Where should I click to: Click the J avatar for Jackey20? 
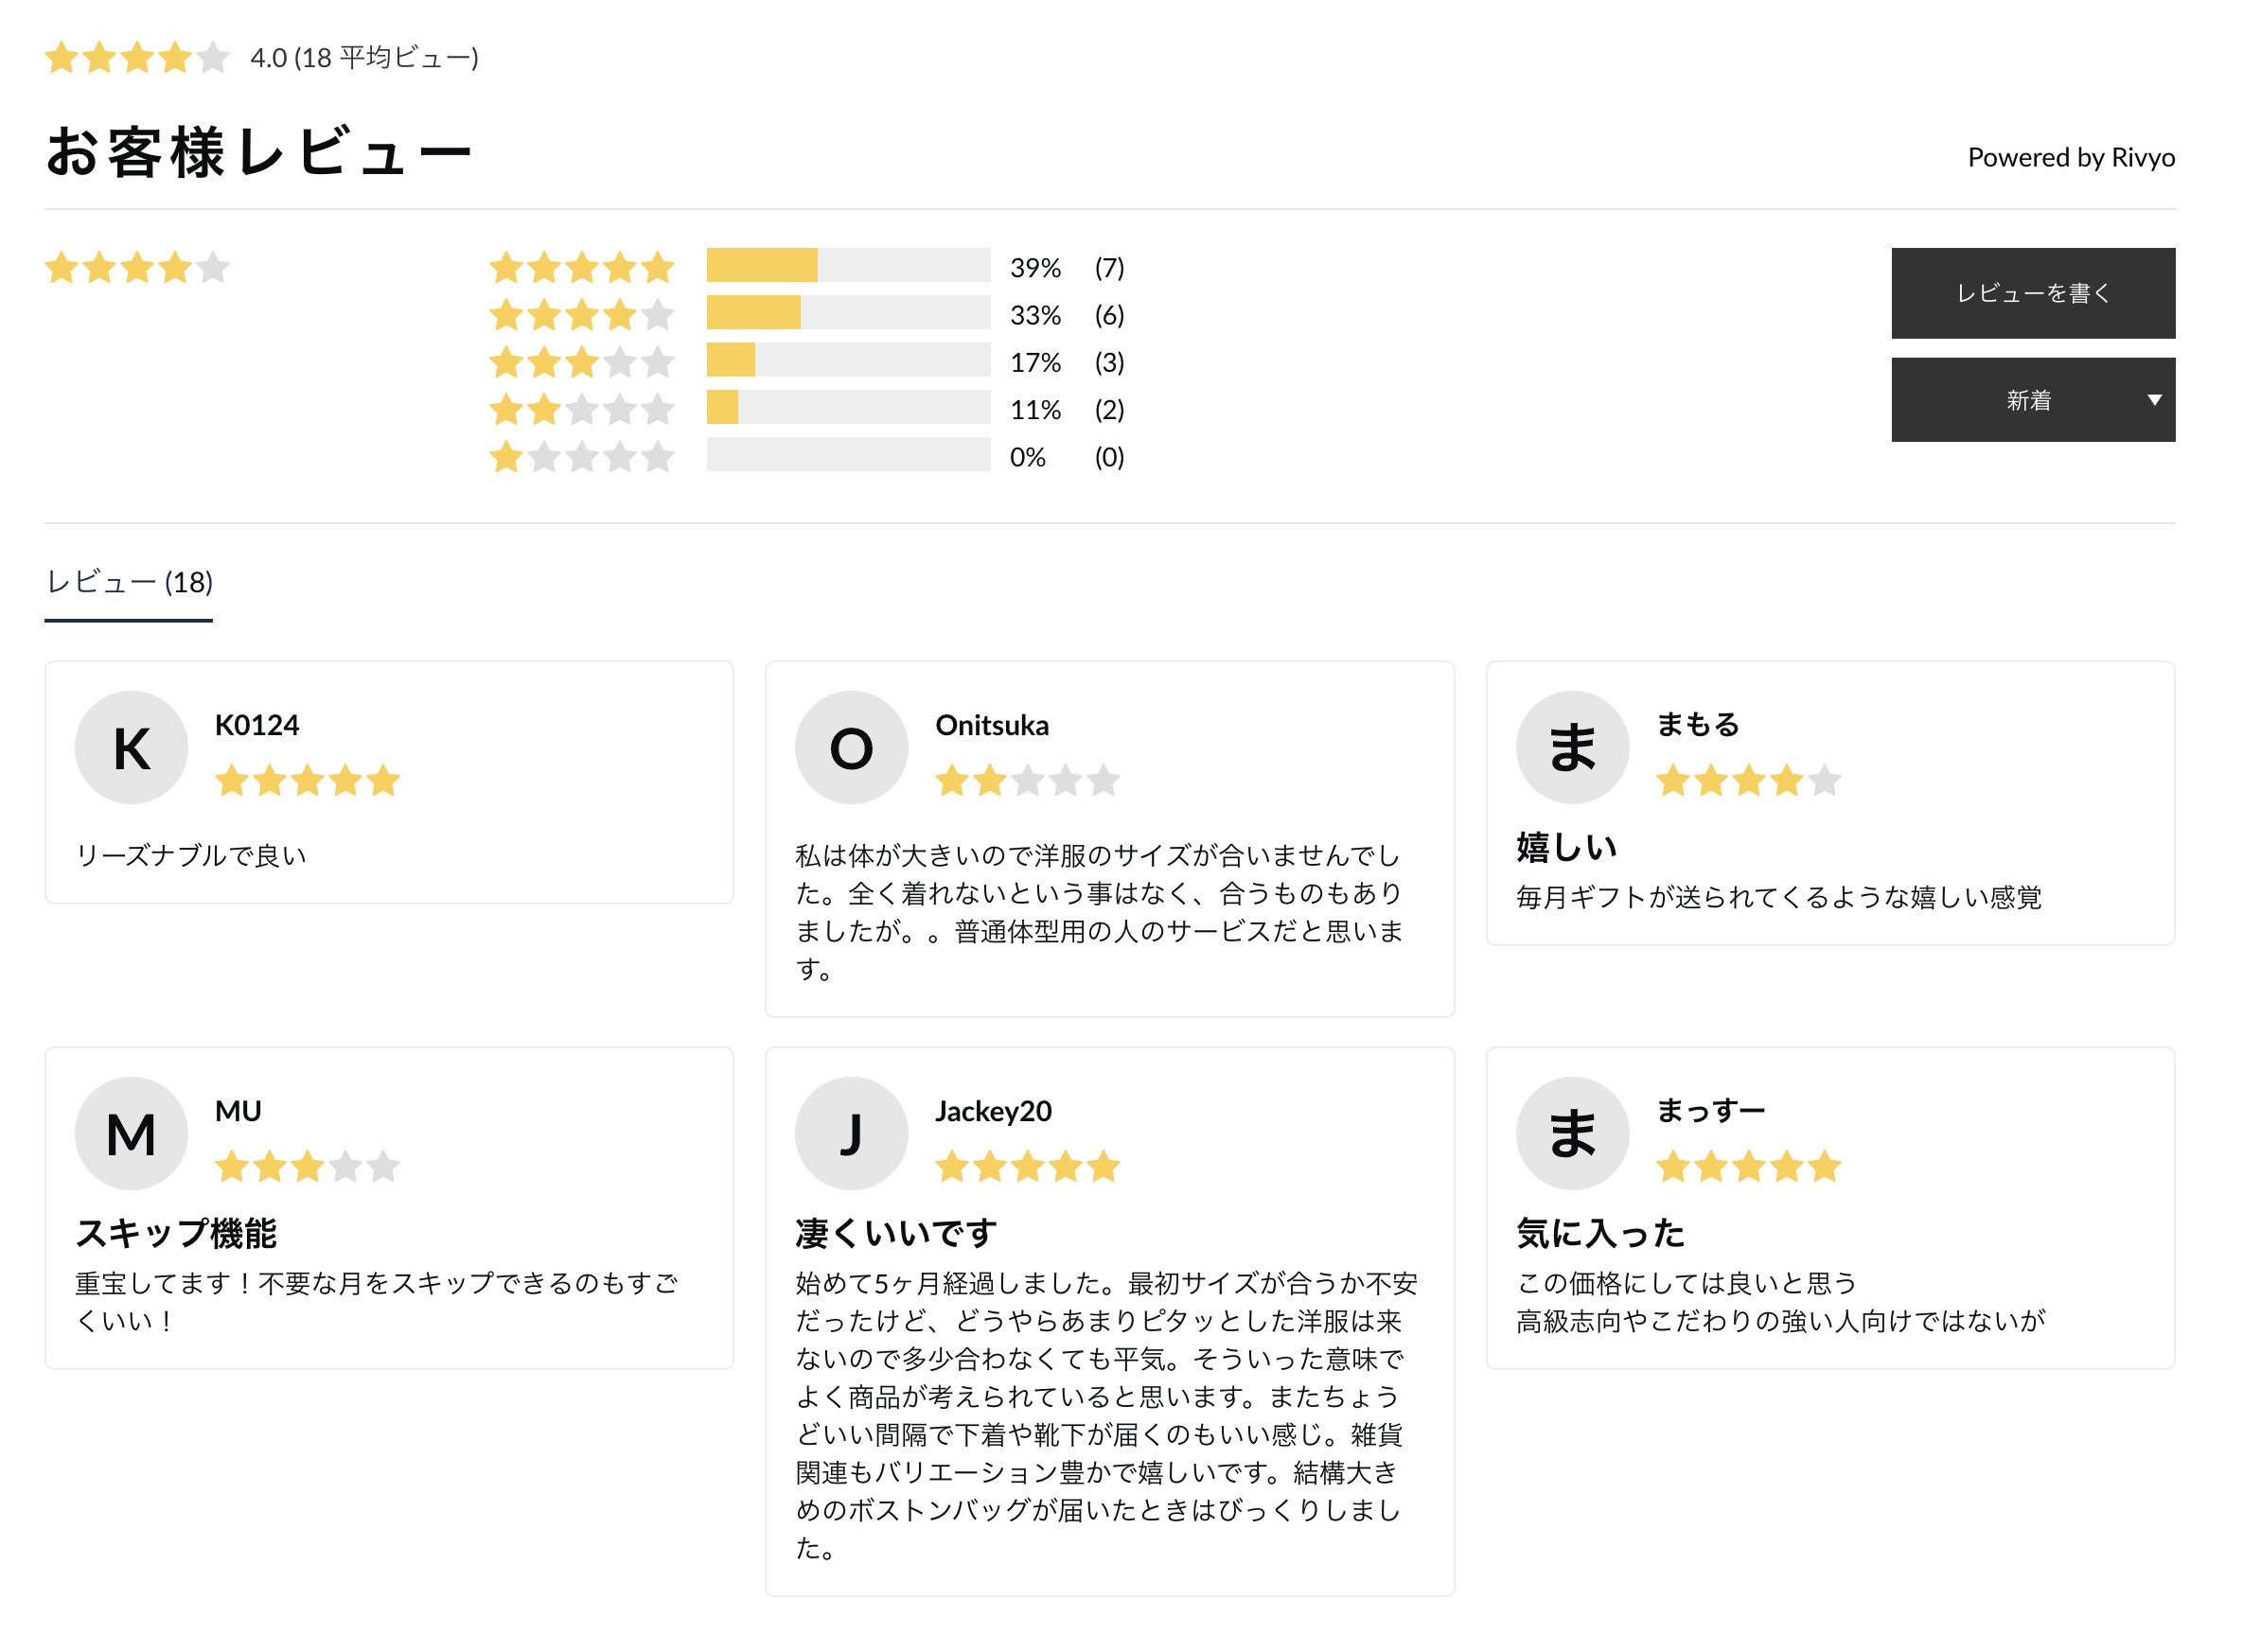pos(851,1133)
